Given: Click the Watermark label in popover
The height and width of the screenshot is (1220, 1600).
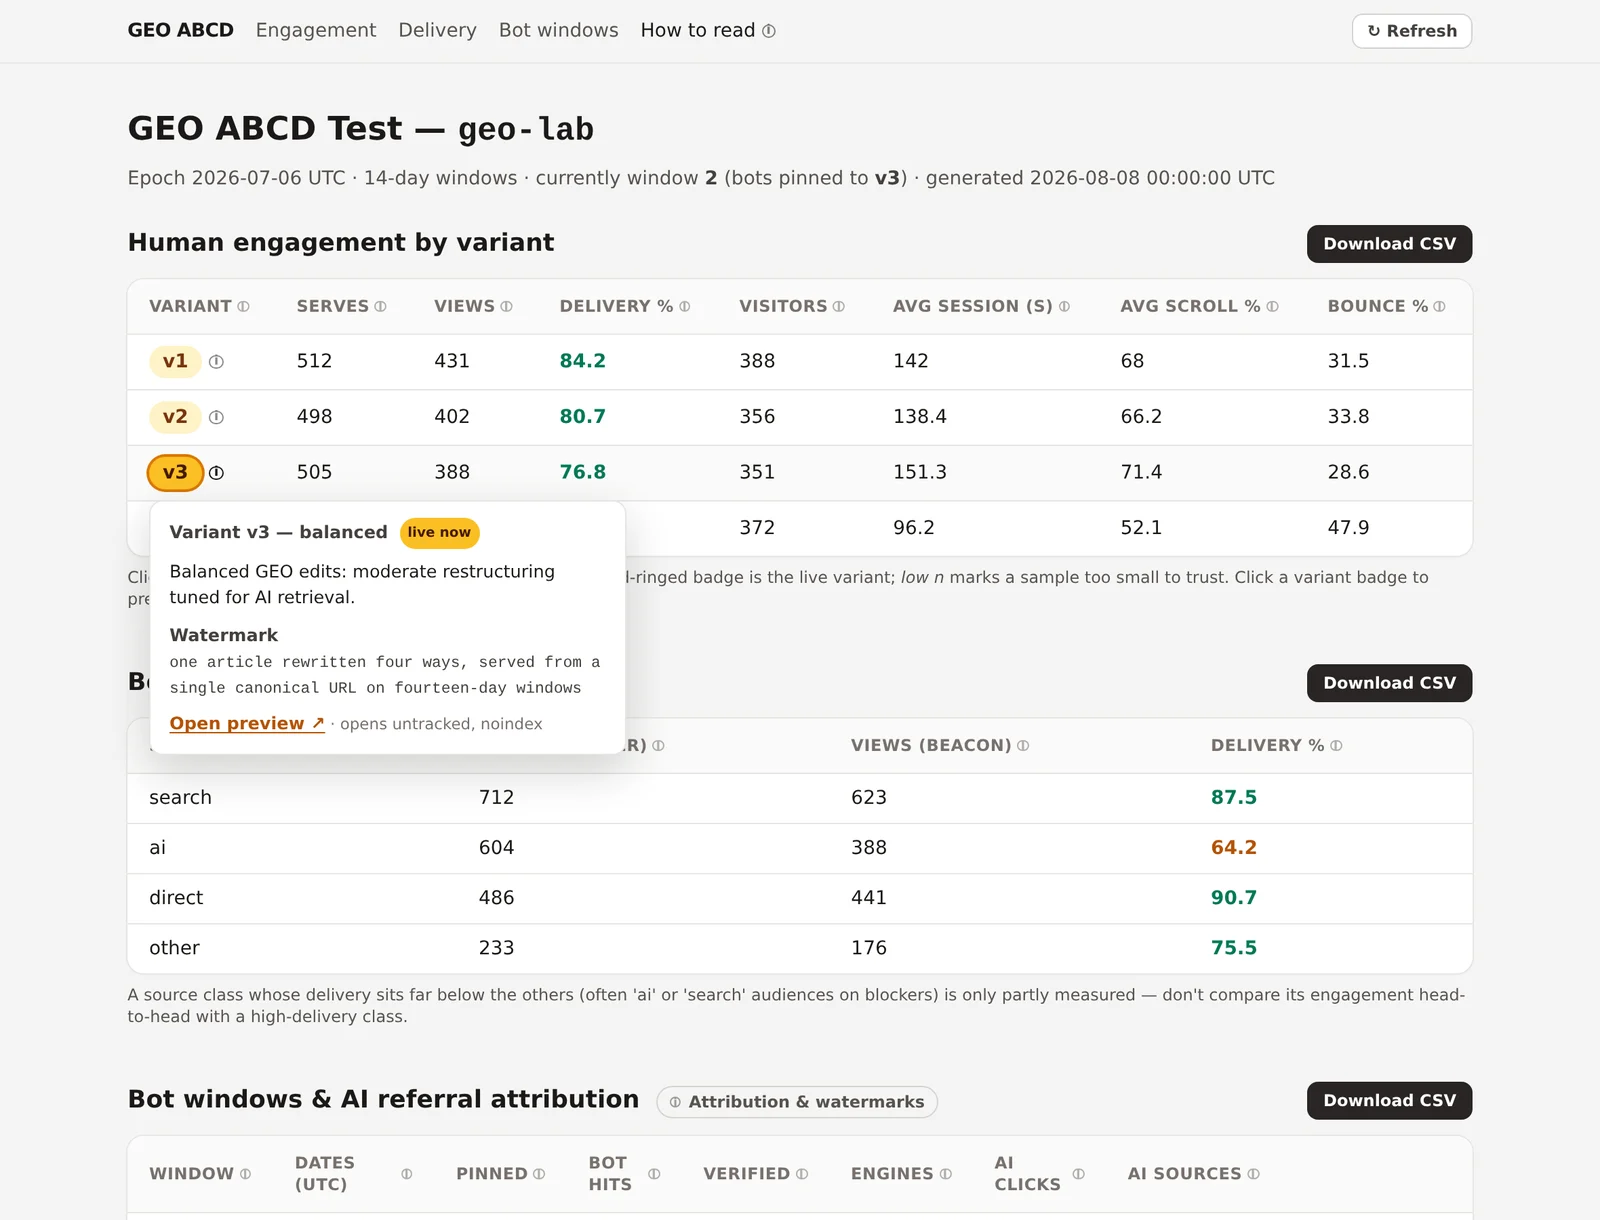Looking at the screenshot, I should point(224,635).
